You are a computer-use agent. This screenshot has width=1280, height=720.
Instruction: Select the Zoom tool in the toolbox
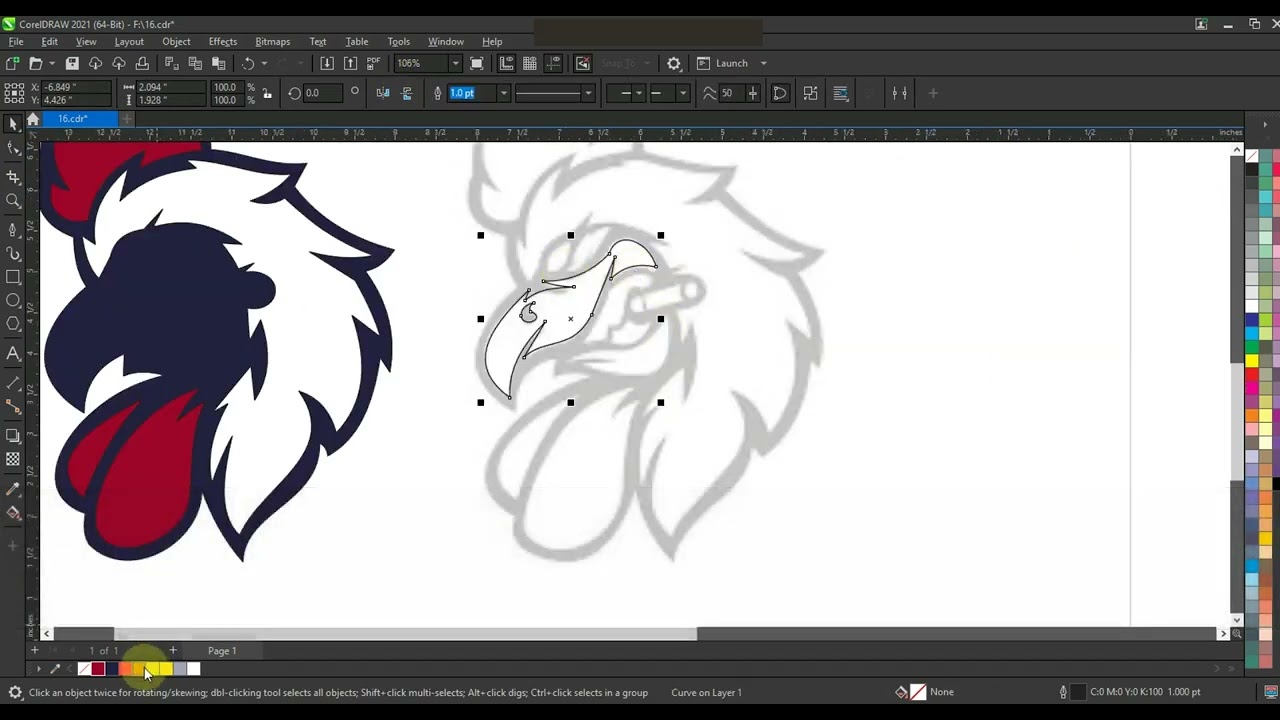[x=13, y=201]
